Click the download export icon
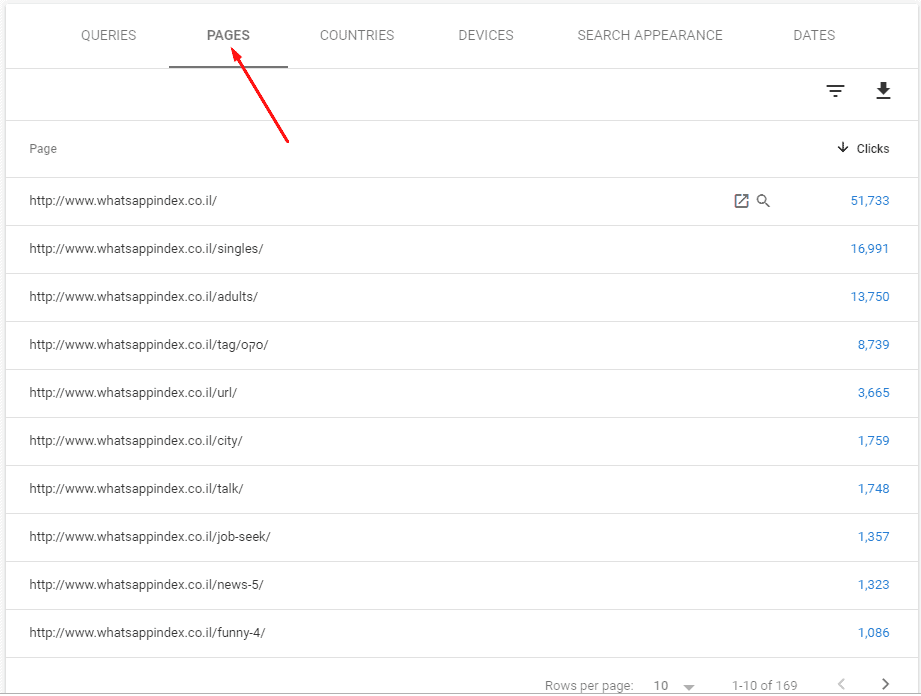 tap(883, 90)
